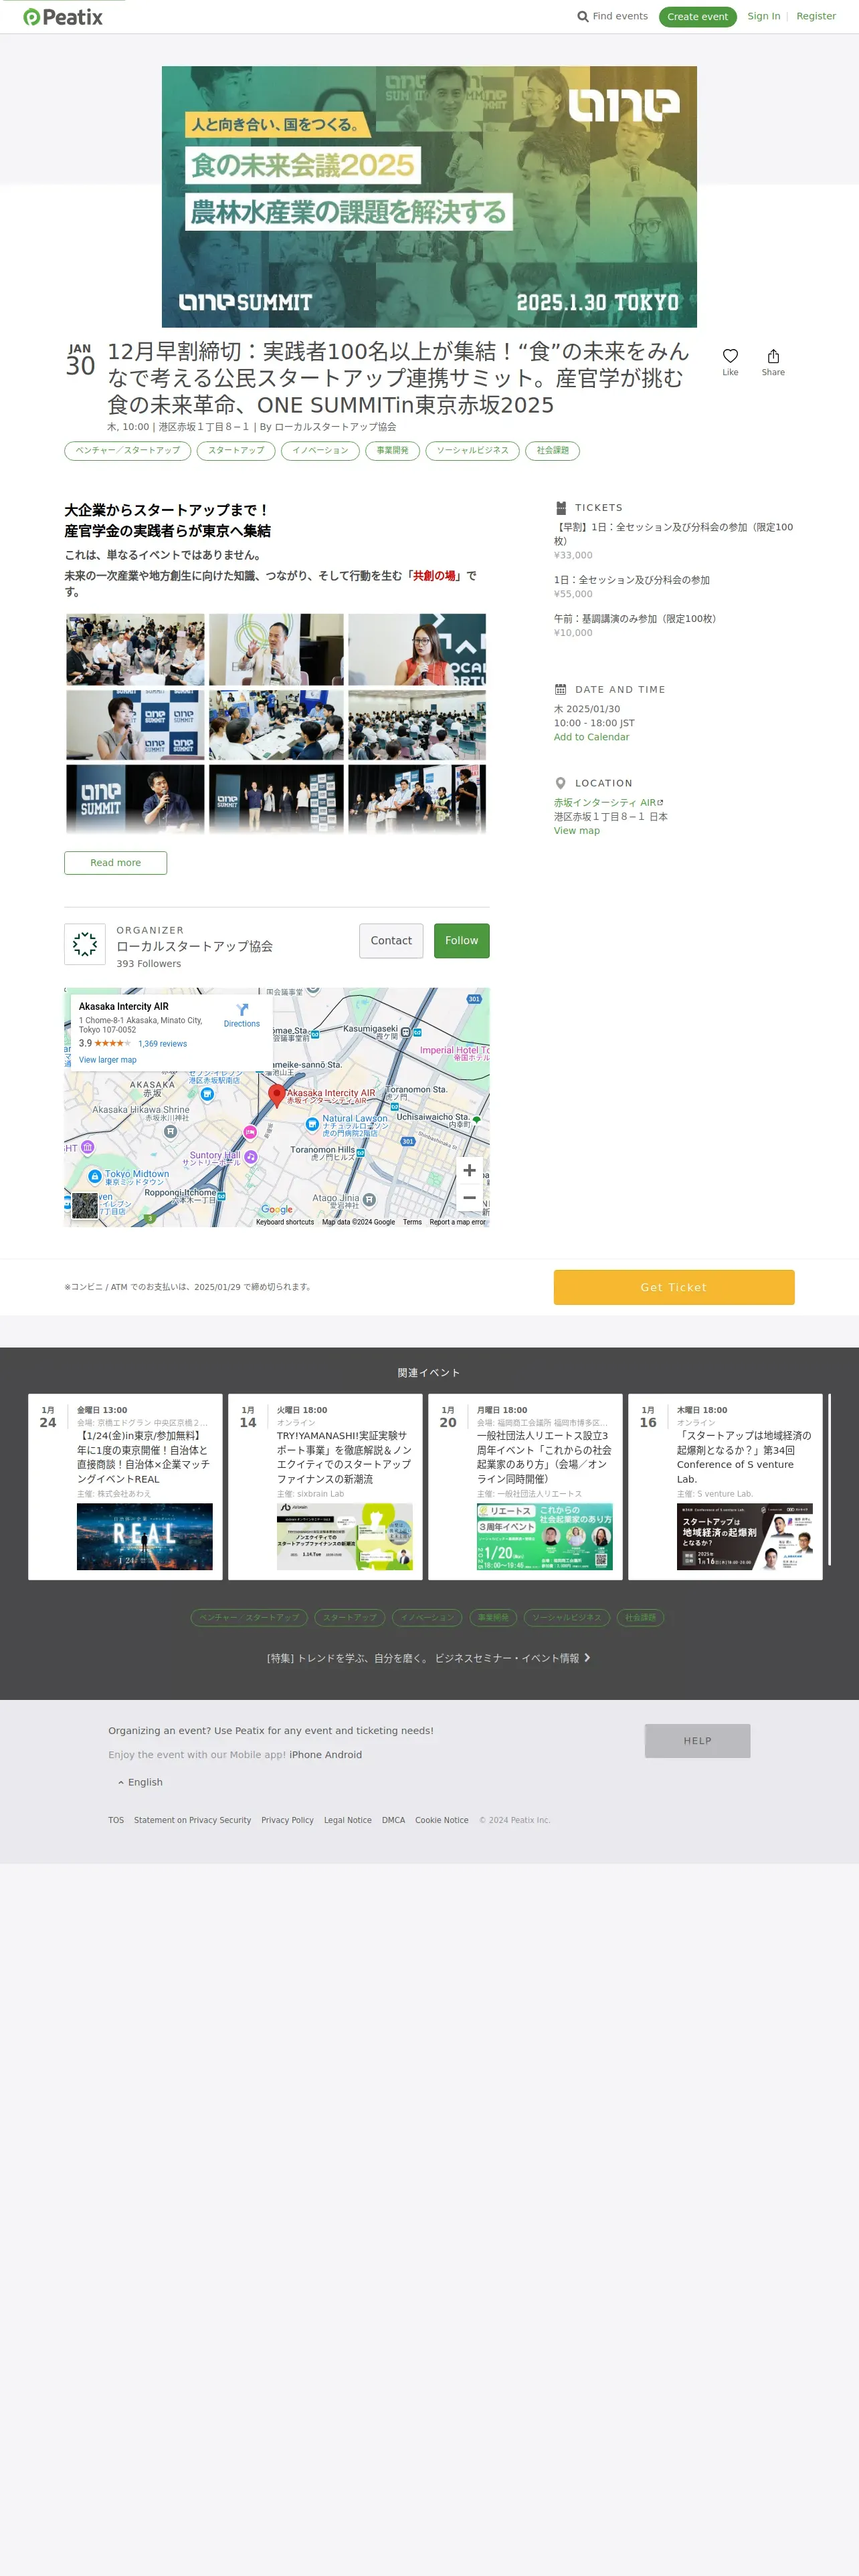
Task: Click Get Ticket button
Action: [674, 1287]
